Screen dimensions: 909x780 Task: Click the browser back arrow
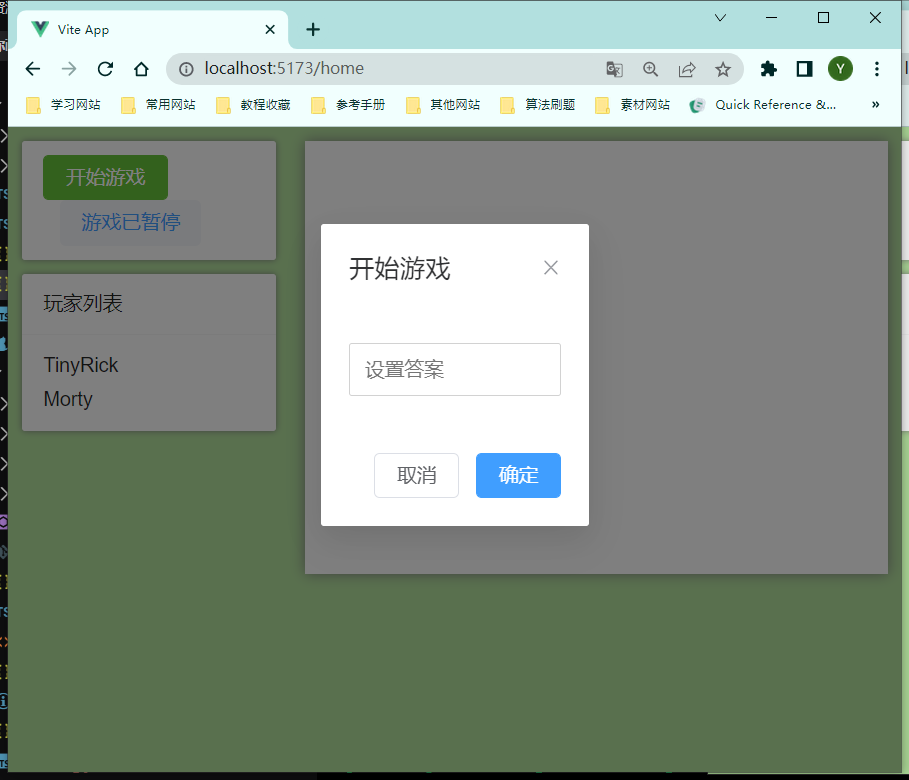point(33,69)
